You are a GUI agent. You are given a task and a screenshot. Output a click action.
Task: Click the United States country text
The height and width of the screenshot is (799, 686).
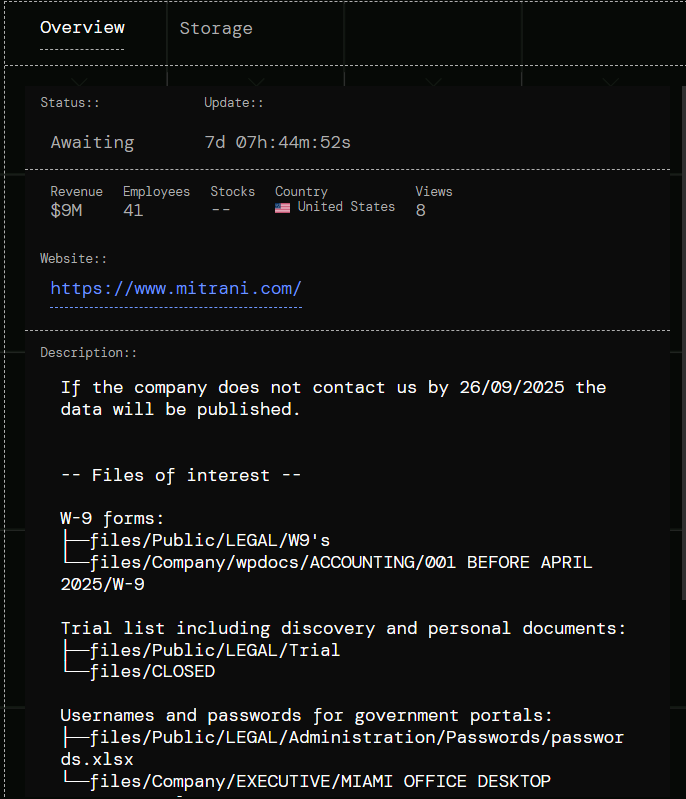coord(346,207)
